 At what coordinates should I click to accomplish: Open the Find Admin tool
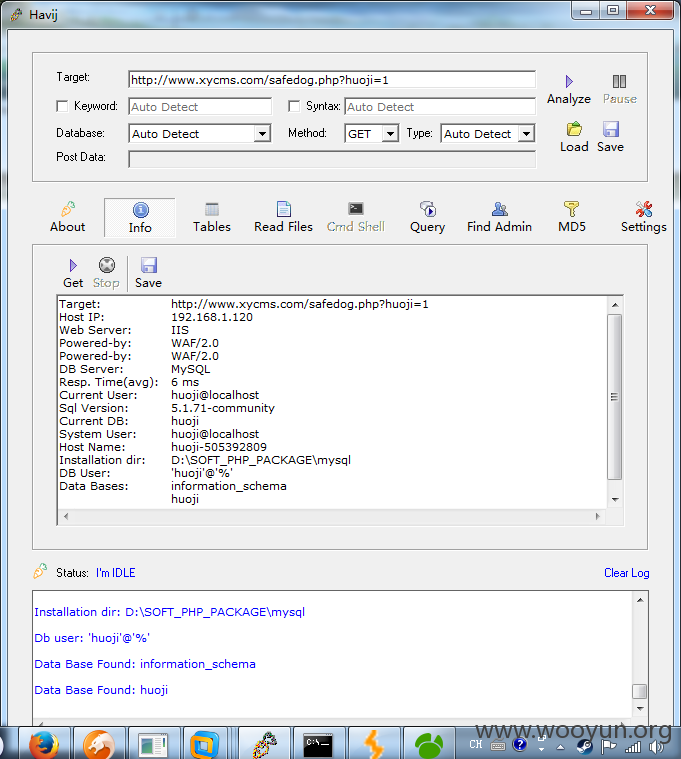coord(499,217)
